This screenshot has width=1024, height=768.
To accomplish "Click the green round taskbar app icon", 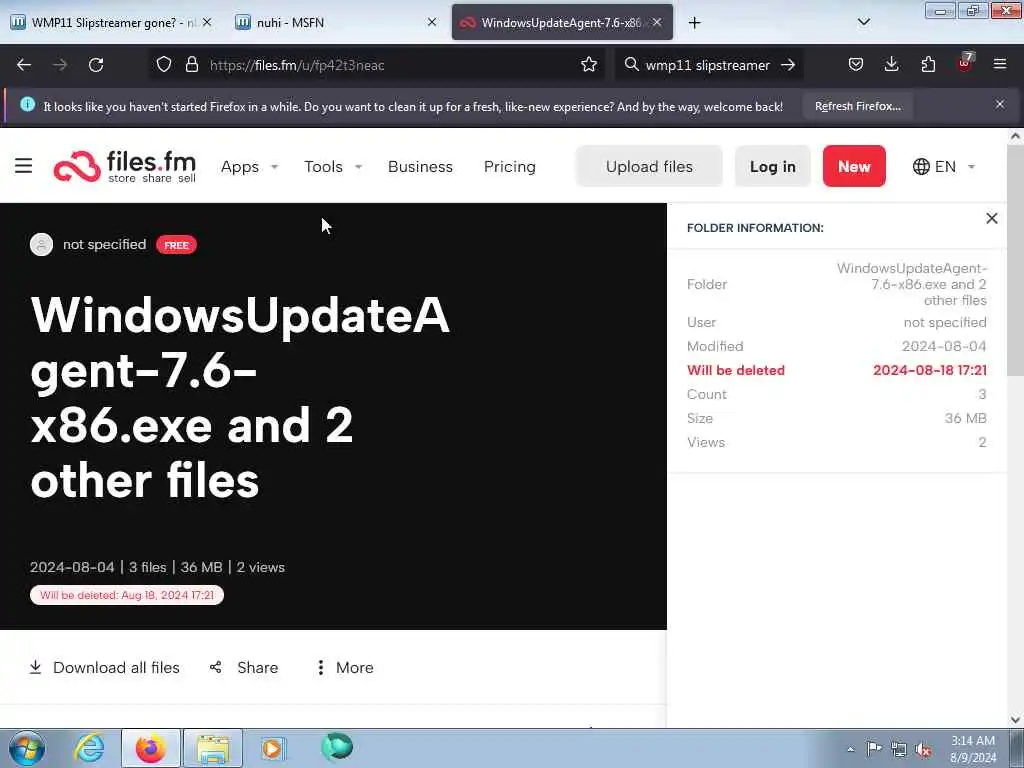I will [337, 747].
